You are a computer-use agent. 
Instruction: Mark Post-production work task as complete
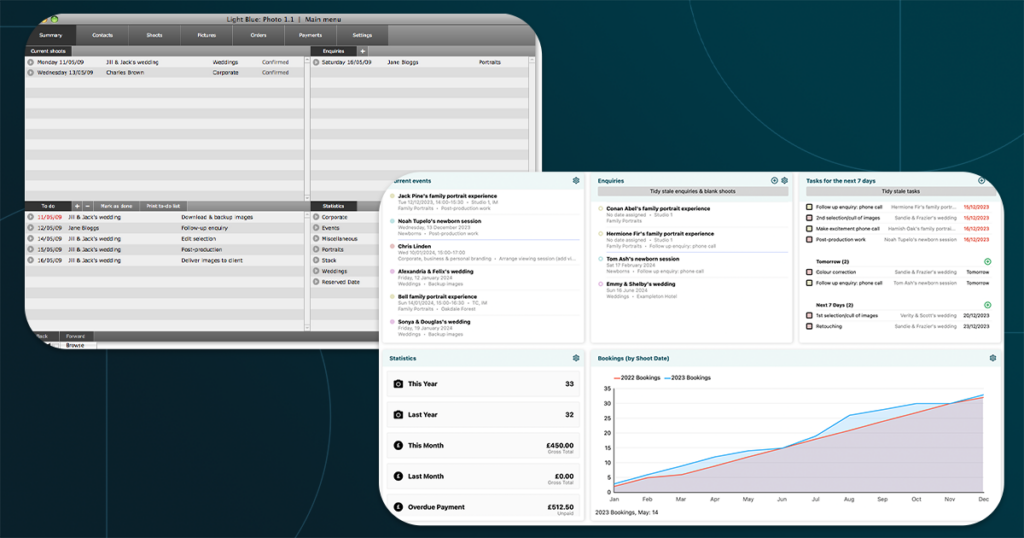click(x=810, y=240)
